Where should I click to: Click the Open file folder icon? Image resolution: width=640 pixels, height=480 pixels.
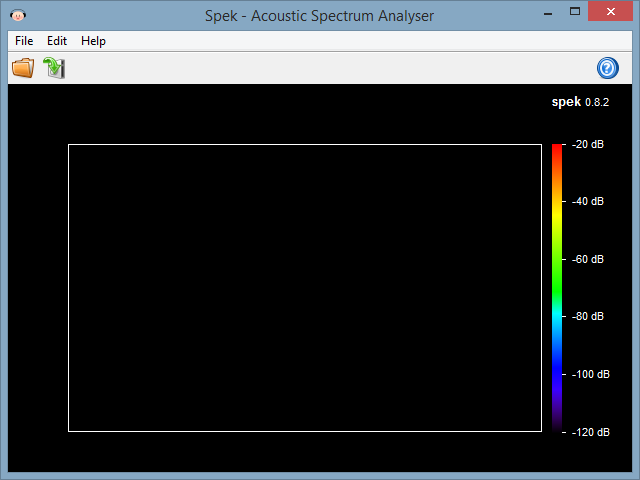point(23,68)
